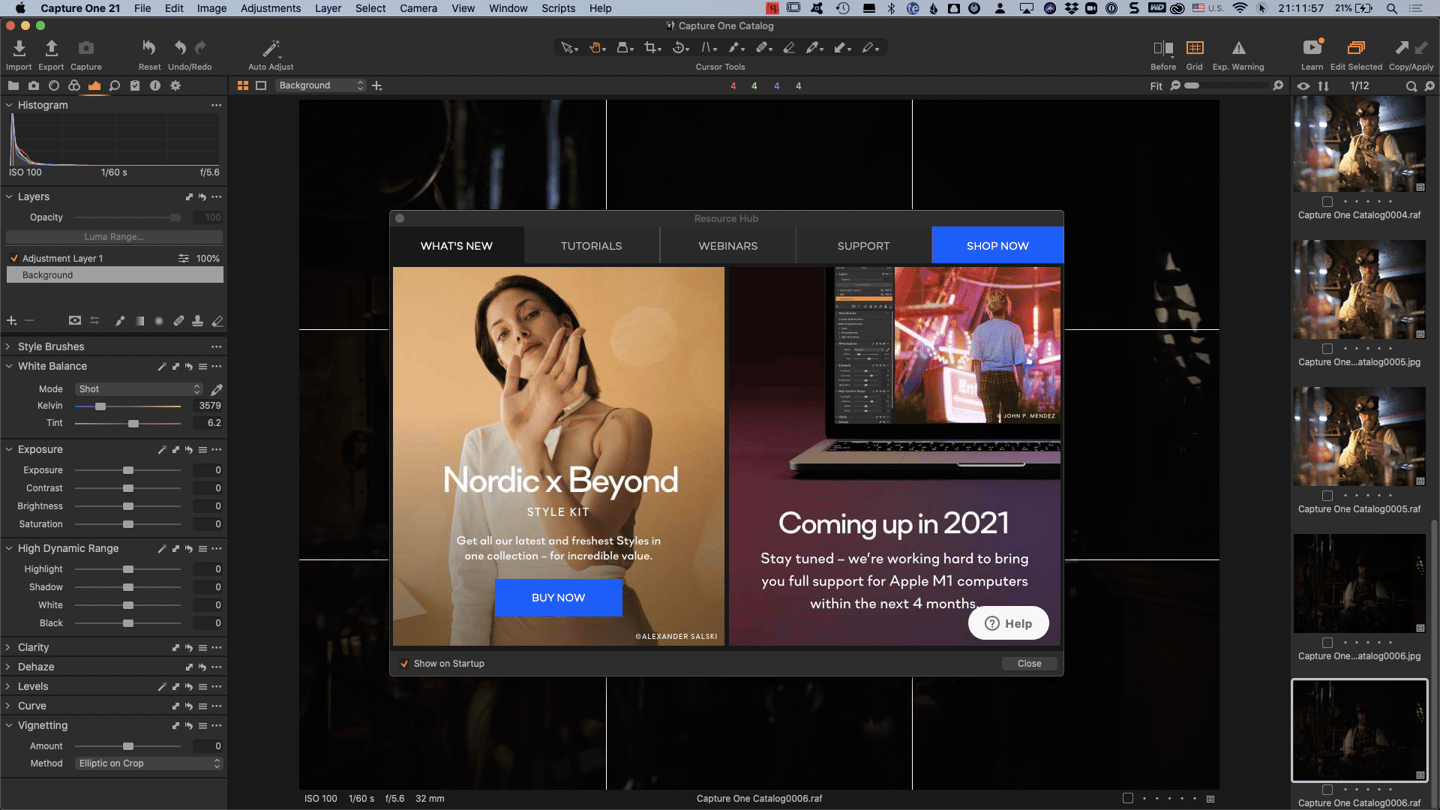Open the Background layer selector dropdown

pyautogui.click(x=321, y=86)
